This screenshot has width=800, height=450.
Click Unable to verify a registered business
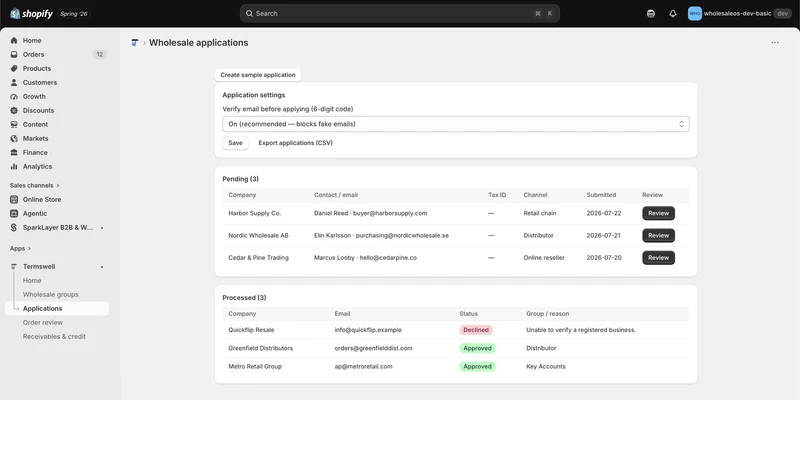pyautogui.click(x=581, y=330)
